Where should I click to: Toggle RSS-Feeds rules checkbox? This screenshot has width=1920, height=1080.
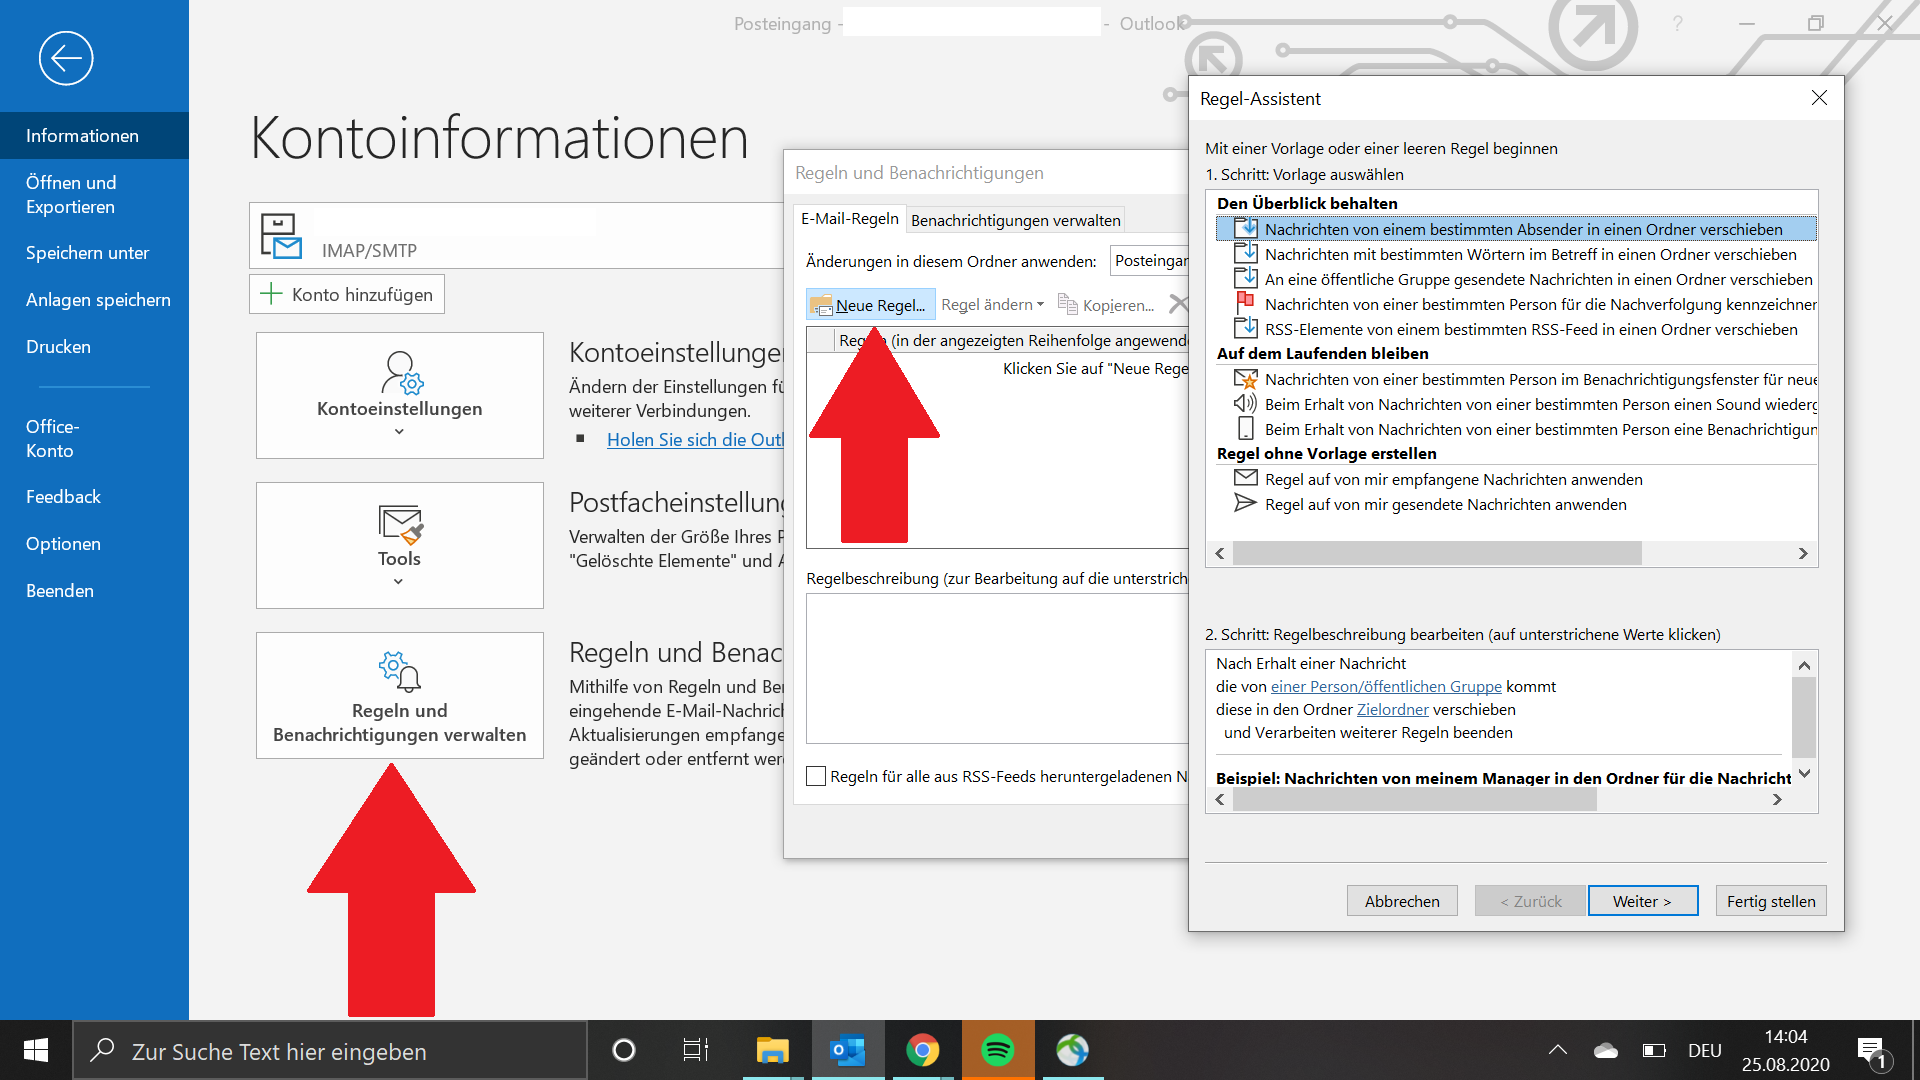click(816, 776)
